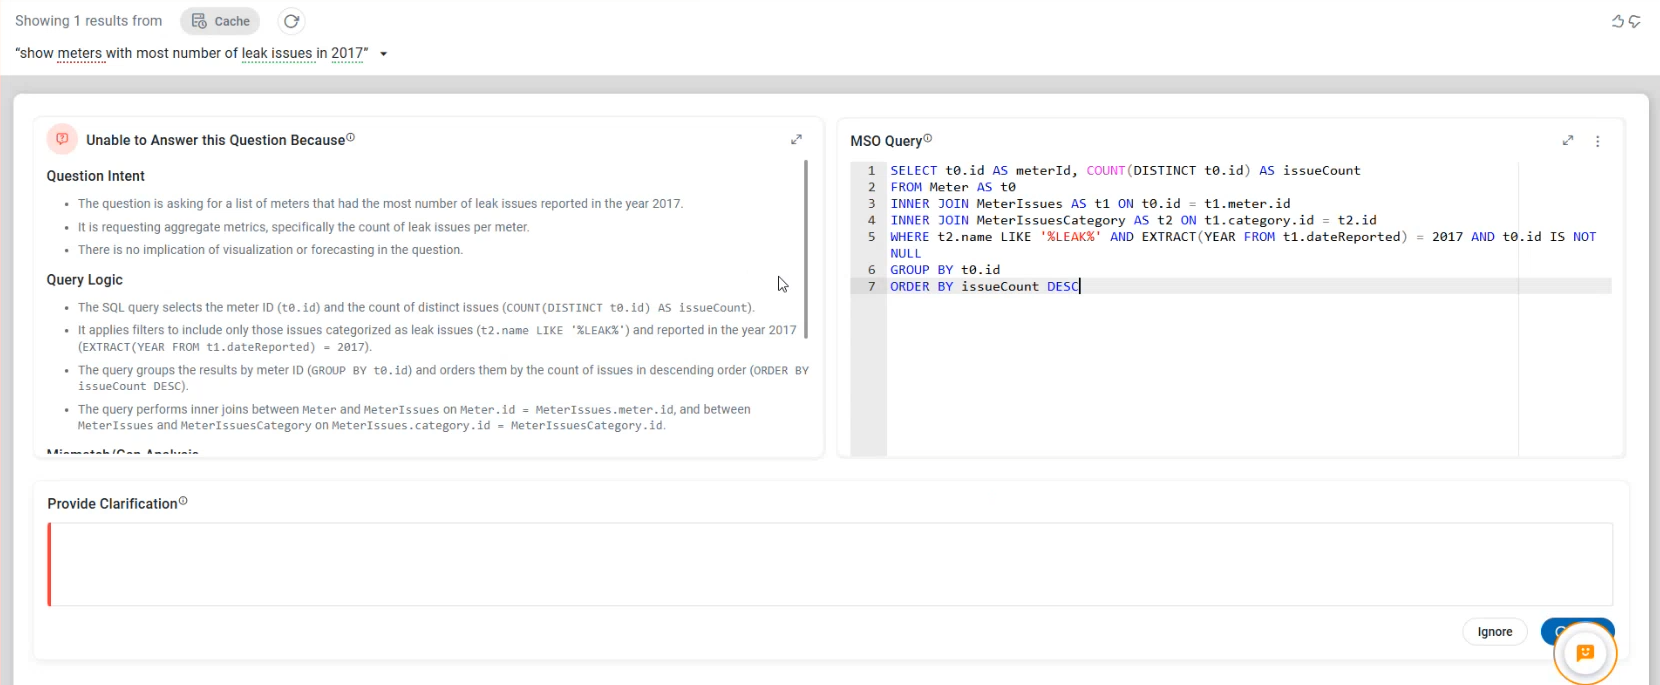Click info icon beside MSO Query title
This screenshot has width=1660, height=685.
pos(928,138)
